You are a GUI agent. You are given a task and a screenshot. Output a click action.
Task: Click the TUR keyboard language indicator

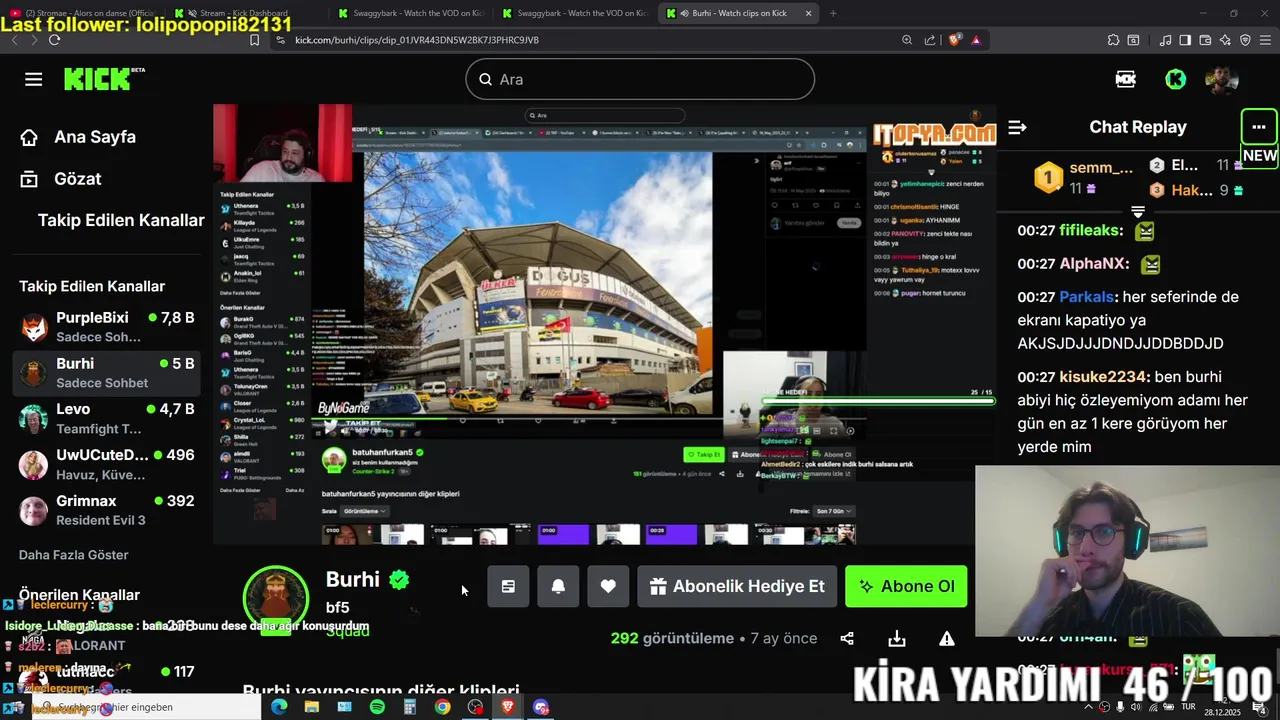(1189, 707)
